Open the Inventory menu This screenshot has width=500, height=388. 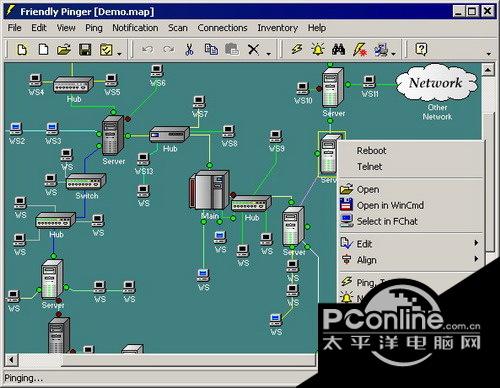click(x=277, y=28)
